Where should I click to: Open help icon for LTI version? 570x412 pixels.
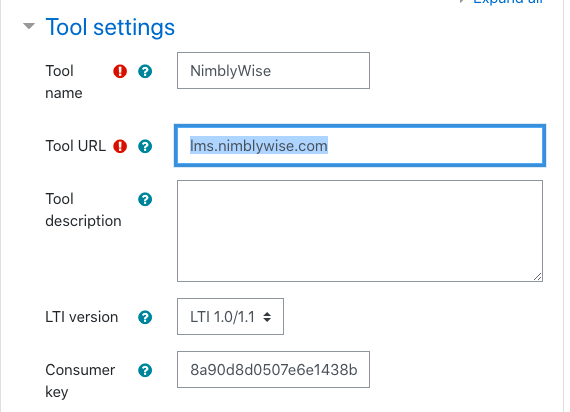click(145, 317)
